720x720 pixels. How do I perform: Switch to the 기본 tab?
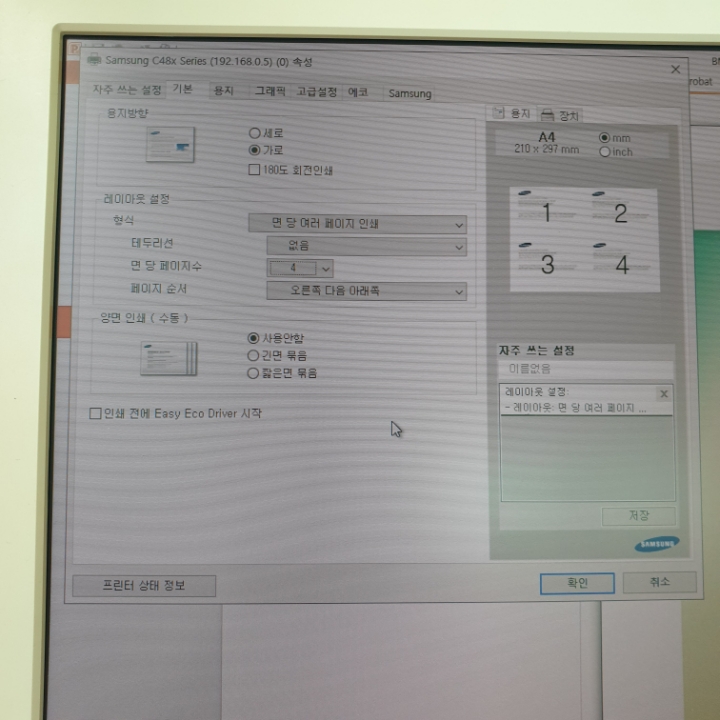tap(182, 89)
